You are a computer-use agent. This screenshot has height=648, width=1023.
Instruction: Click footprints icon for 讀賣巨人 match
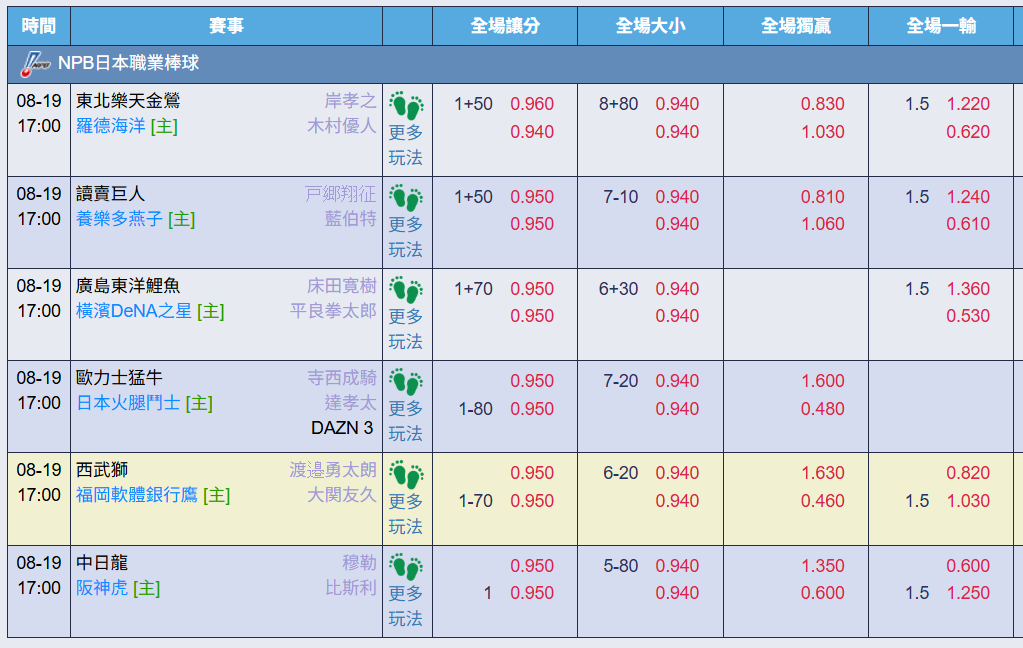(406, 198)
